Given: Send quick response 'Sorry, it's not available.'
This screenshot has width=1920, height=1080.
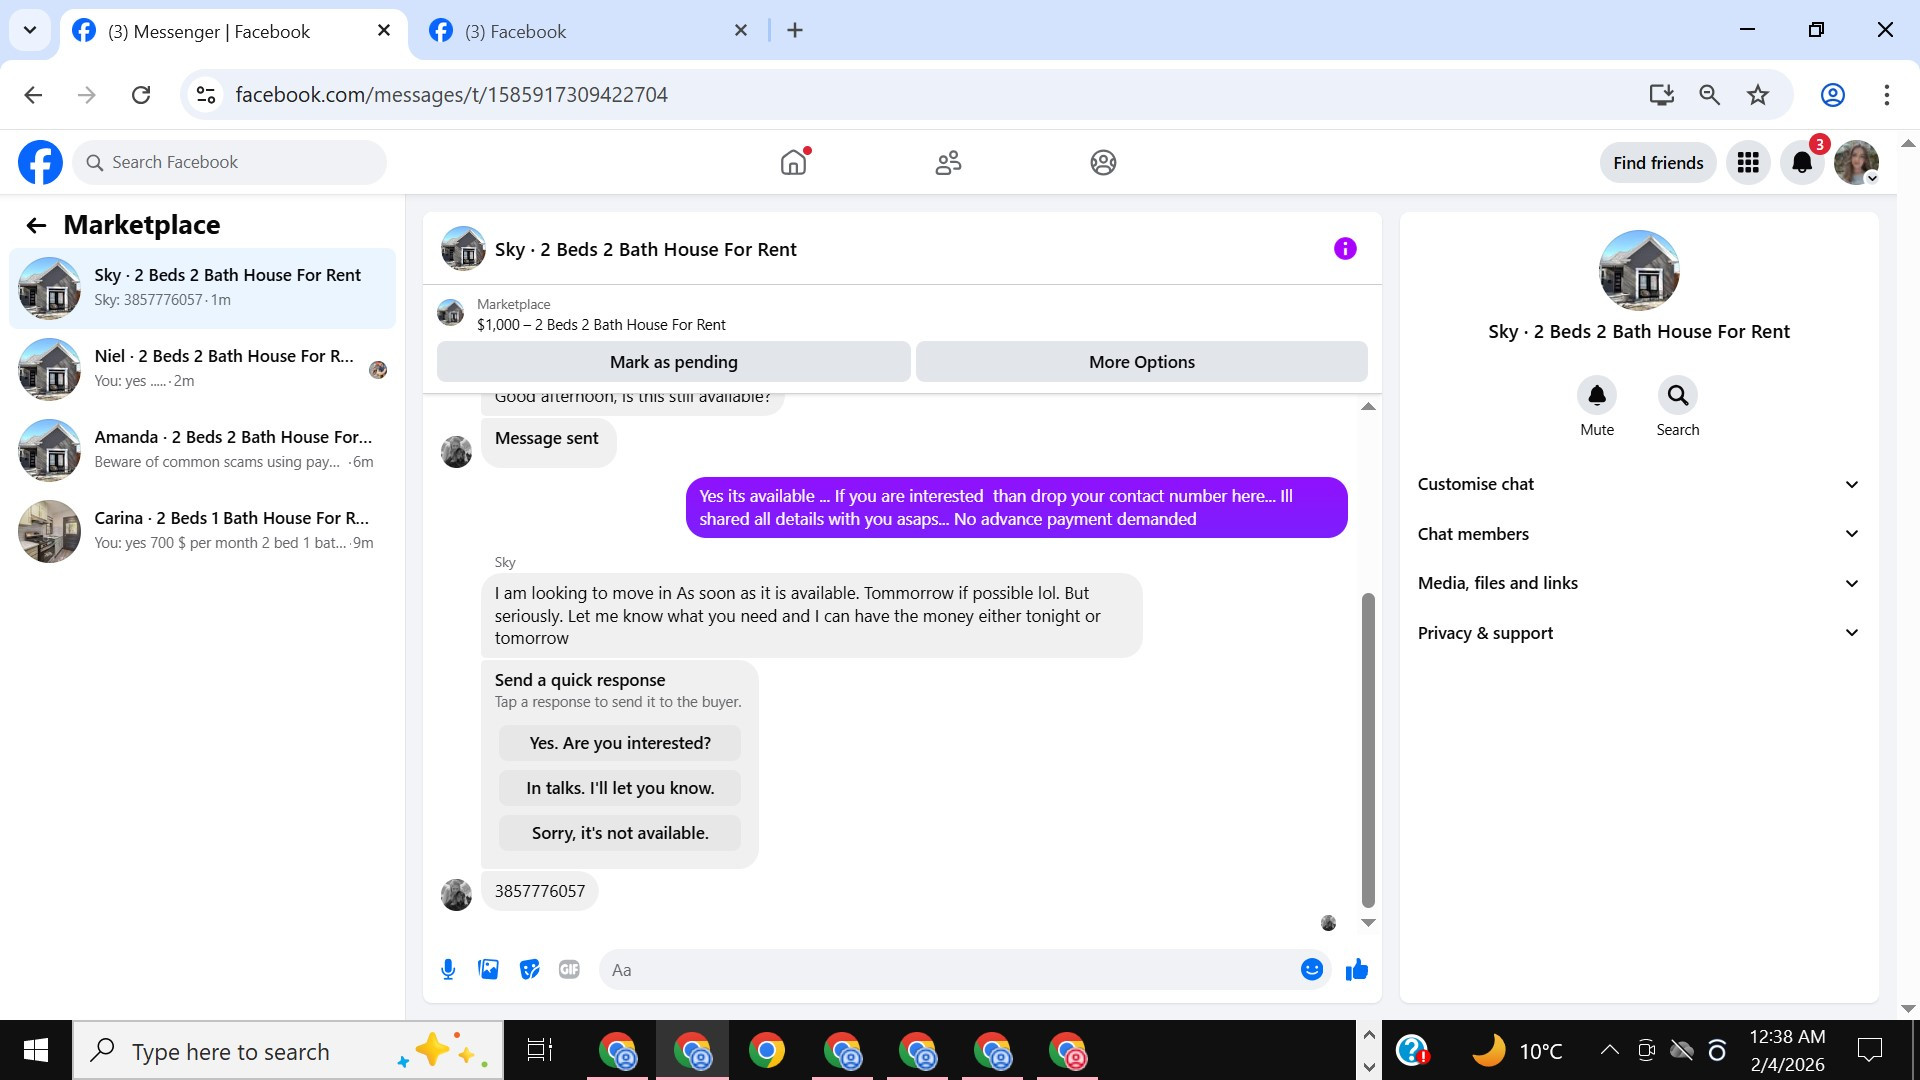Looking at the screenshot, I should [x=619, y=833].
